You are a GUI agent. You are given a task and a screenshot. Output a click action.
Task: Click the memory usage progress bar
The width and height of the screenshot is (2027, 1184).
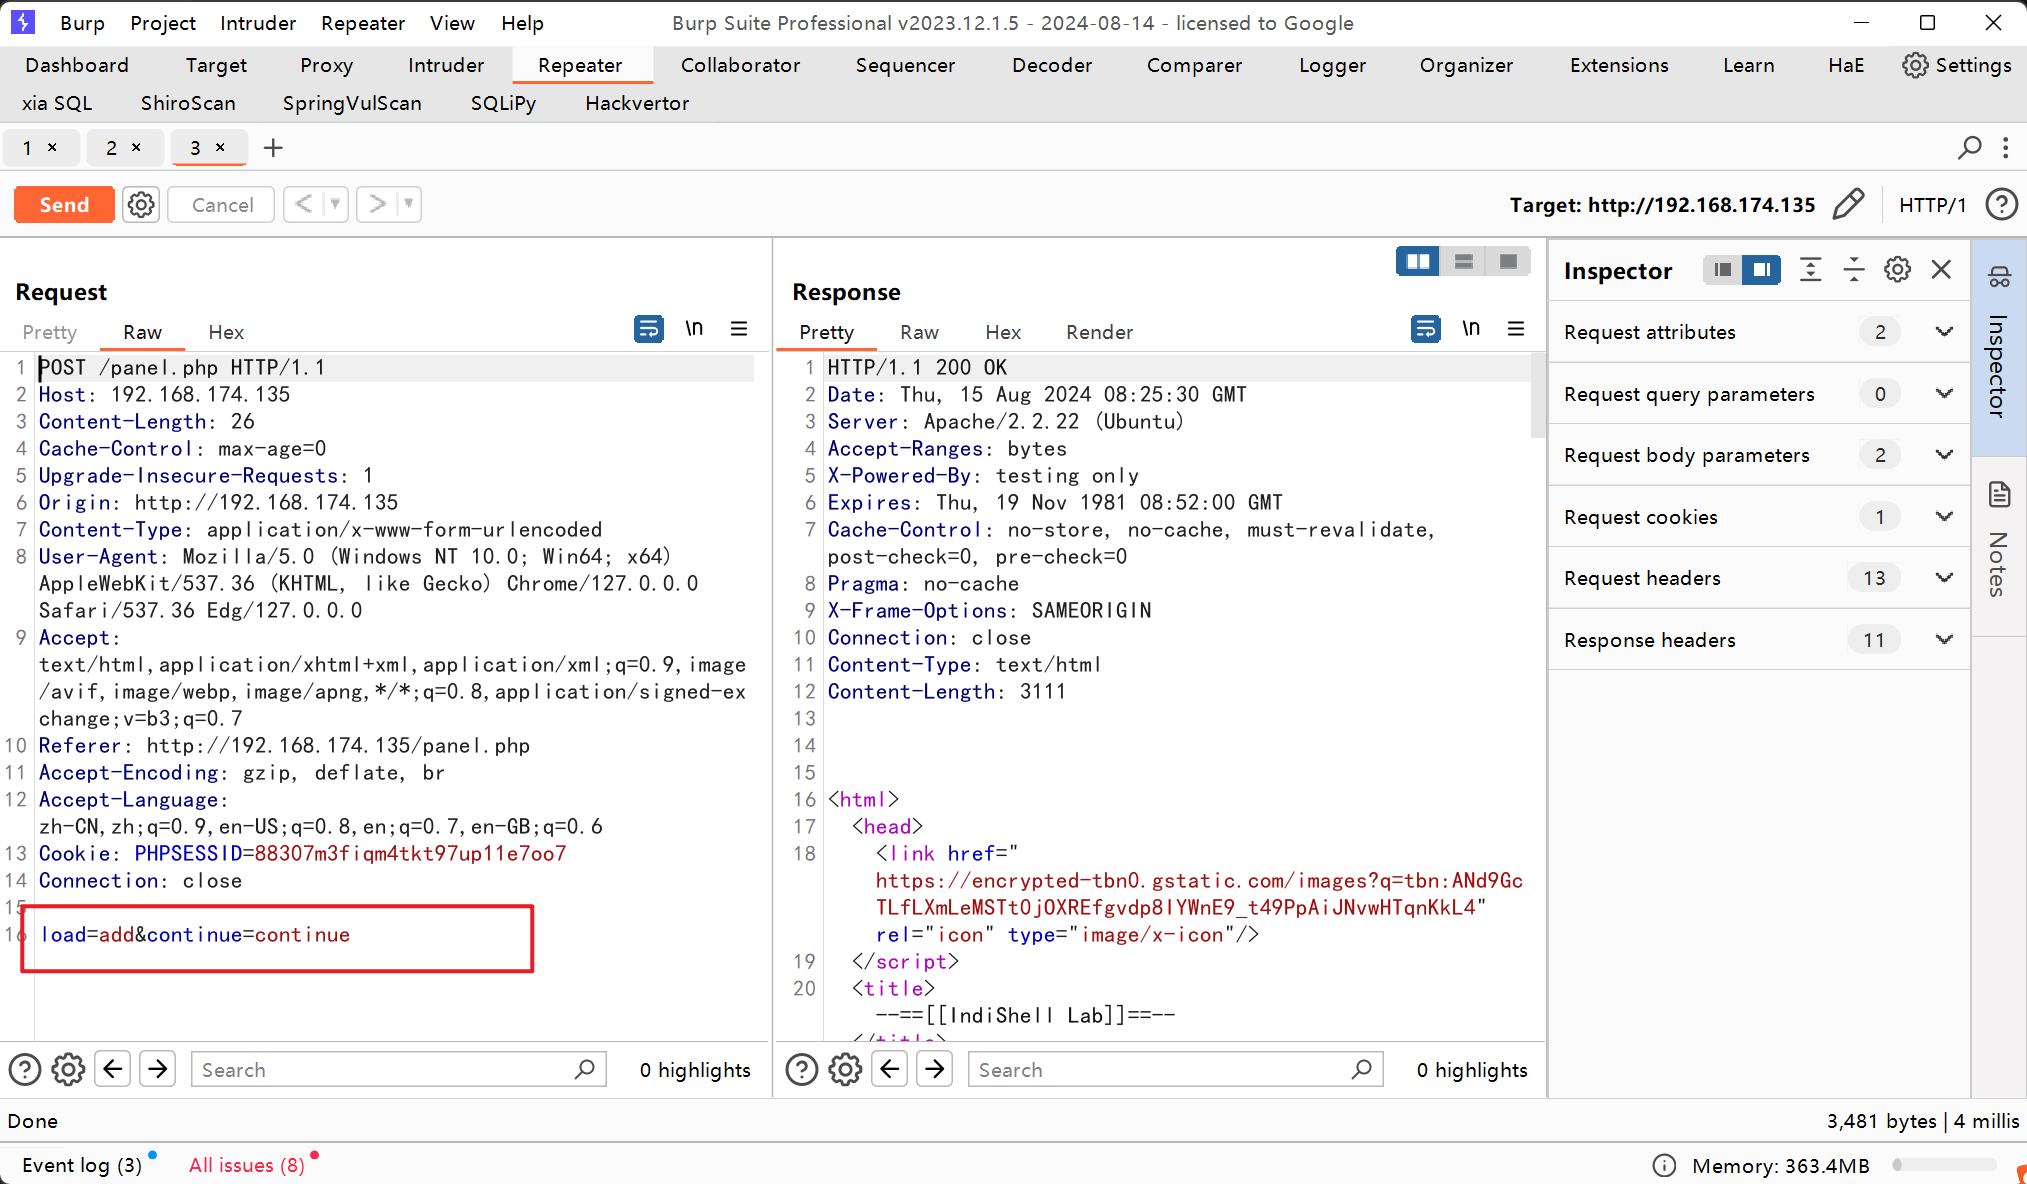tap(1944, 1165)
